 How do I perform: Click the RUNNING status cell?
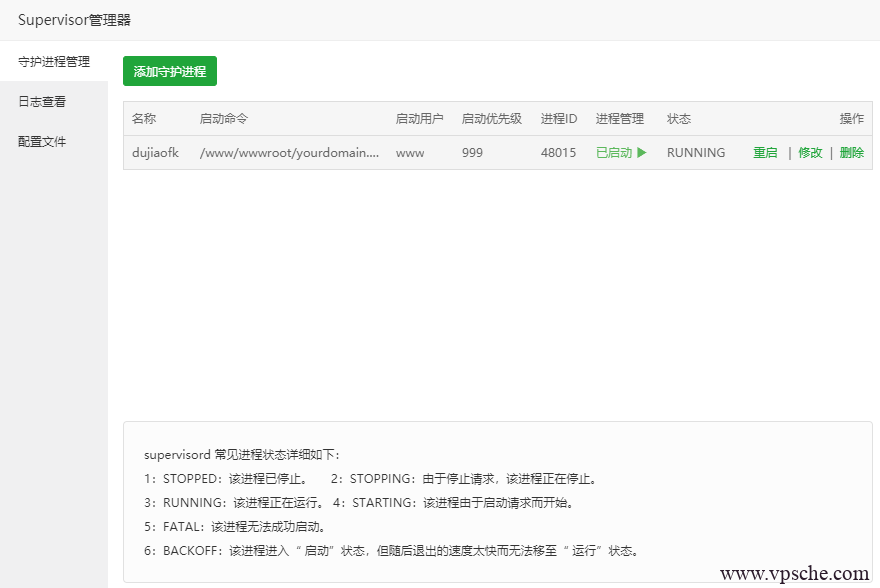[696, 153]
